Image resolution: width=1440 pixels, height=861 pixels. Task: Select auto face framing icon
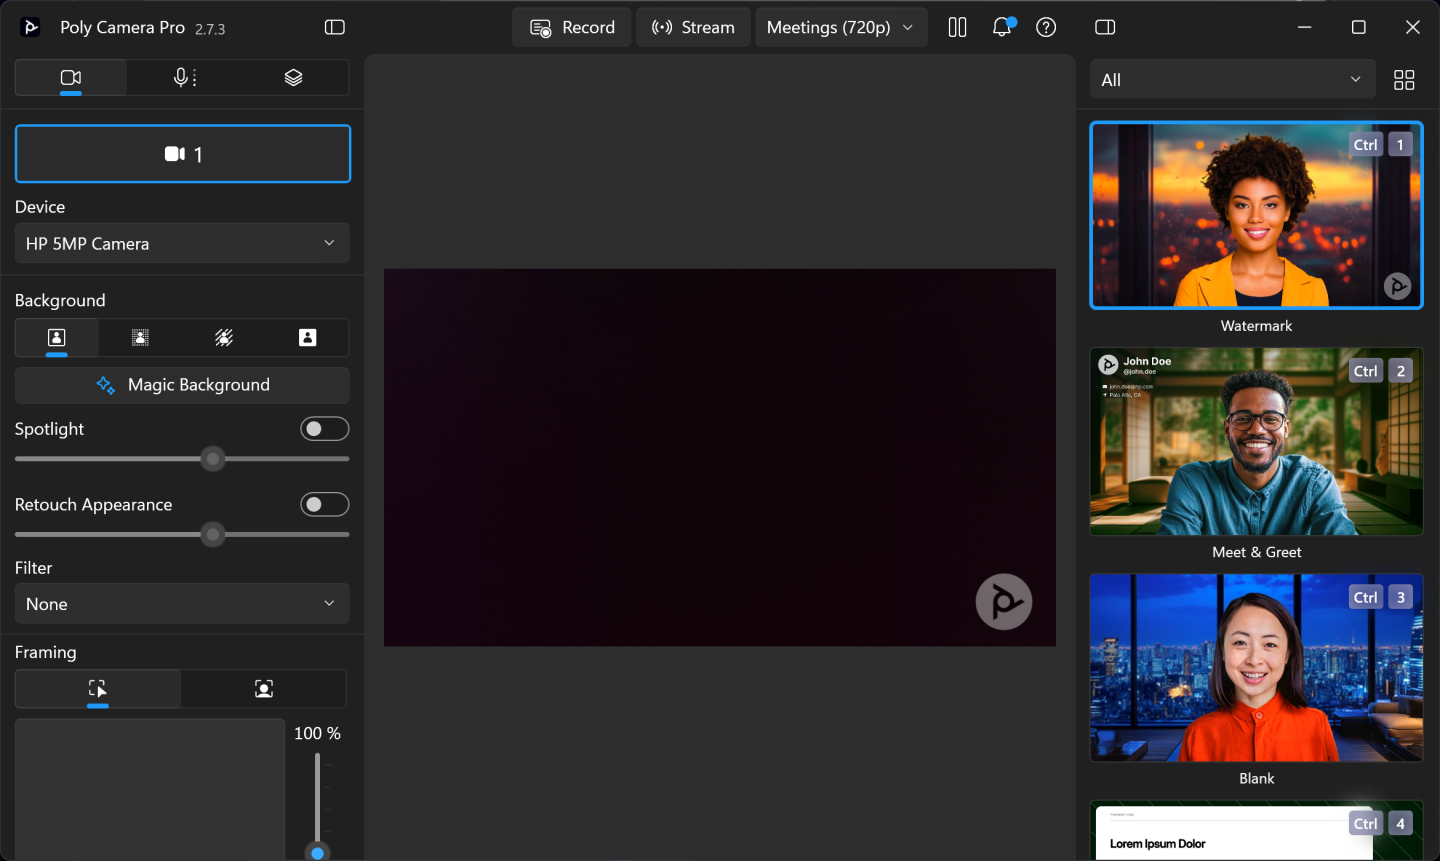264,689
